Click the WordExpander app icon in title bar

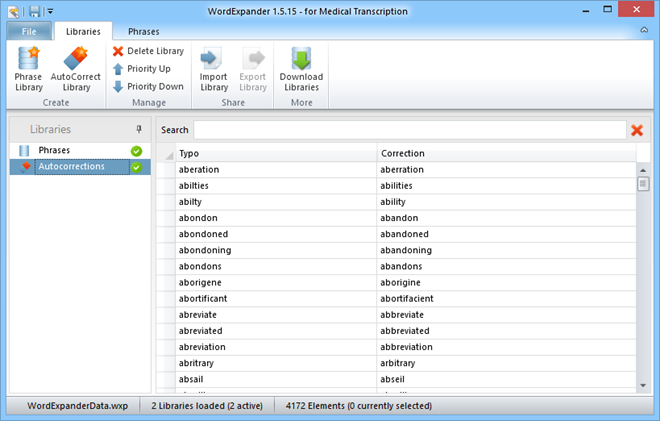(x=13, y=12)
